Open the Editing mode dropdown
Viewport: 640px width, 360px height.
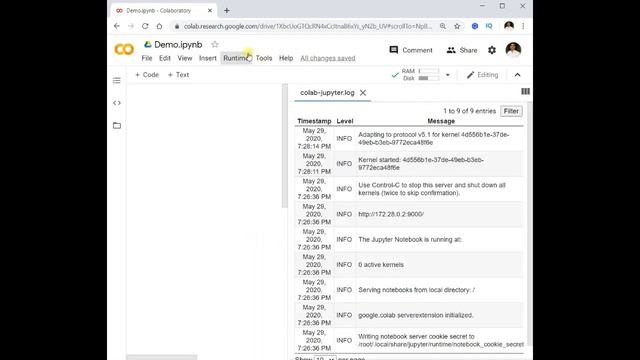482,75
